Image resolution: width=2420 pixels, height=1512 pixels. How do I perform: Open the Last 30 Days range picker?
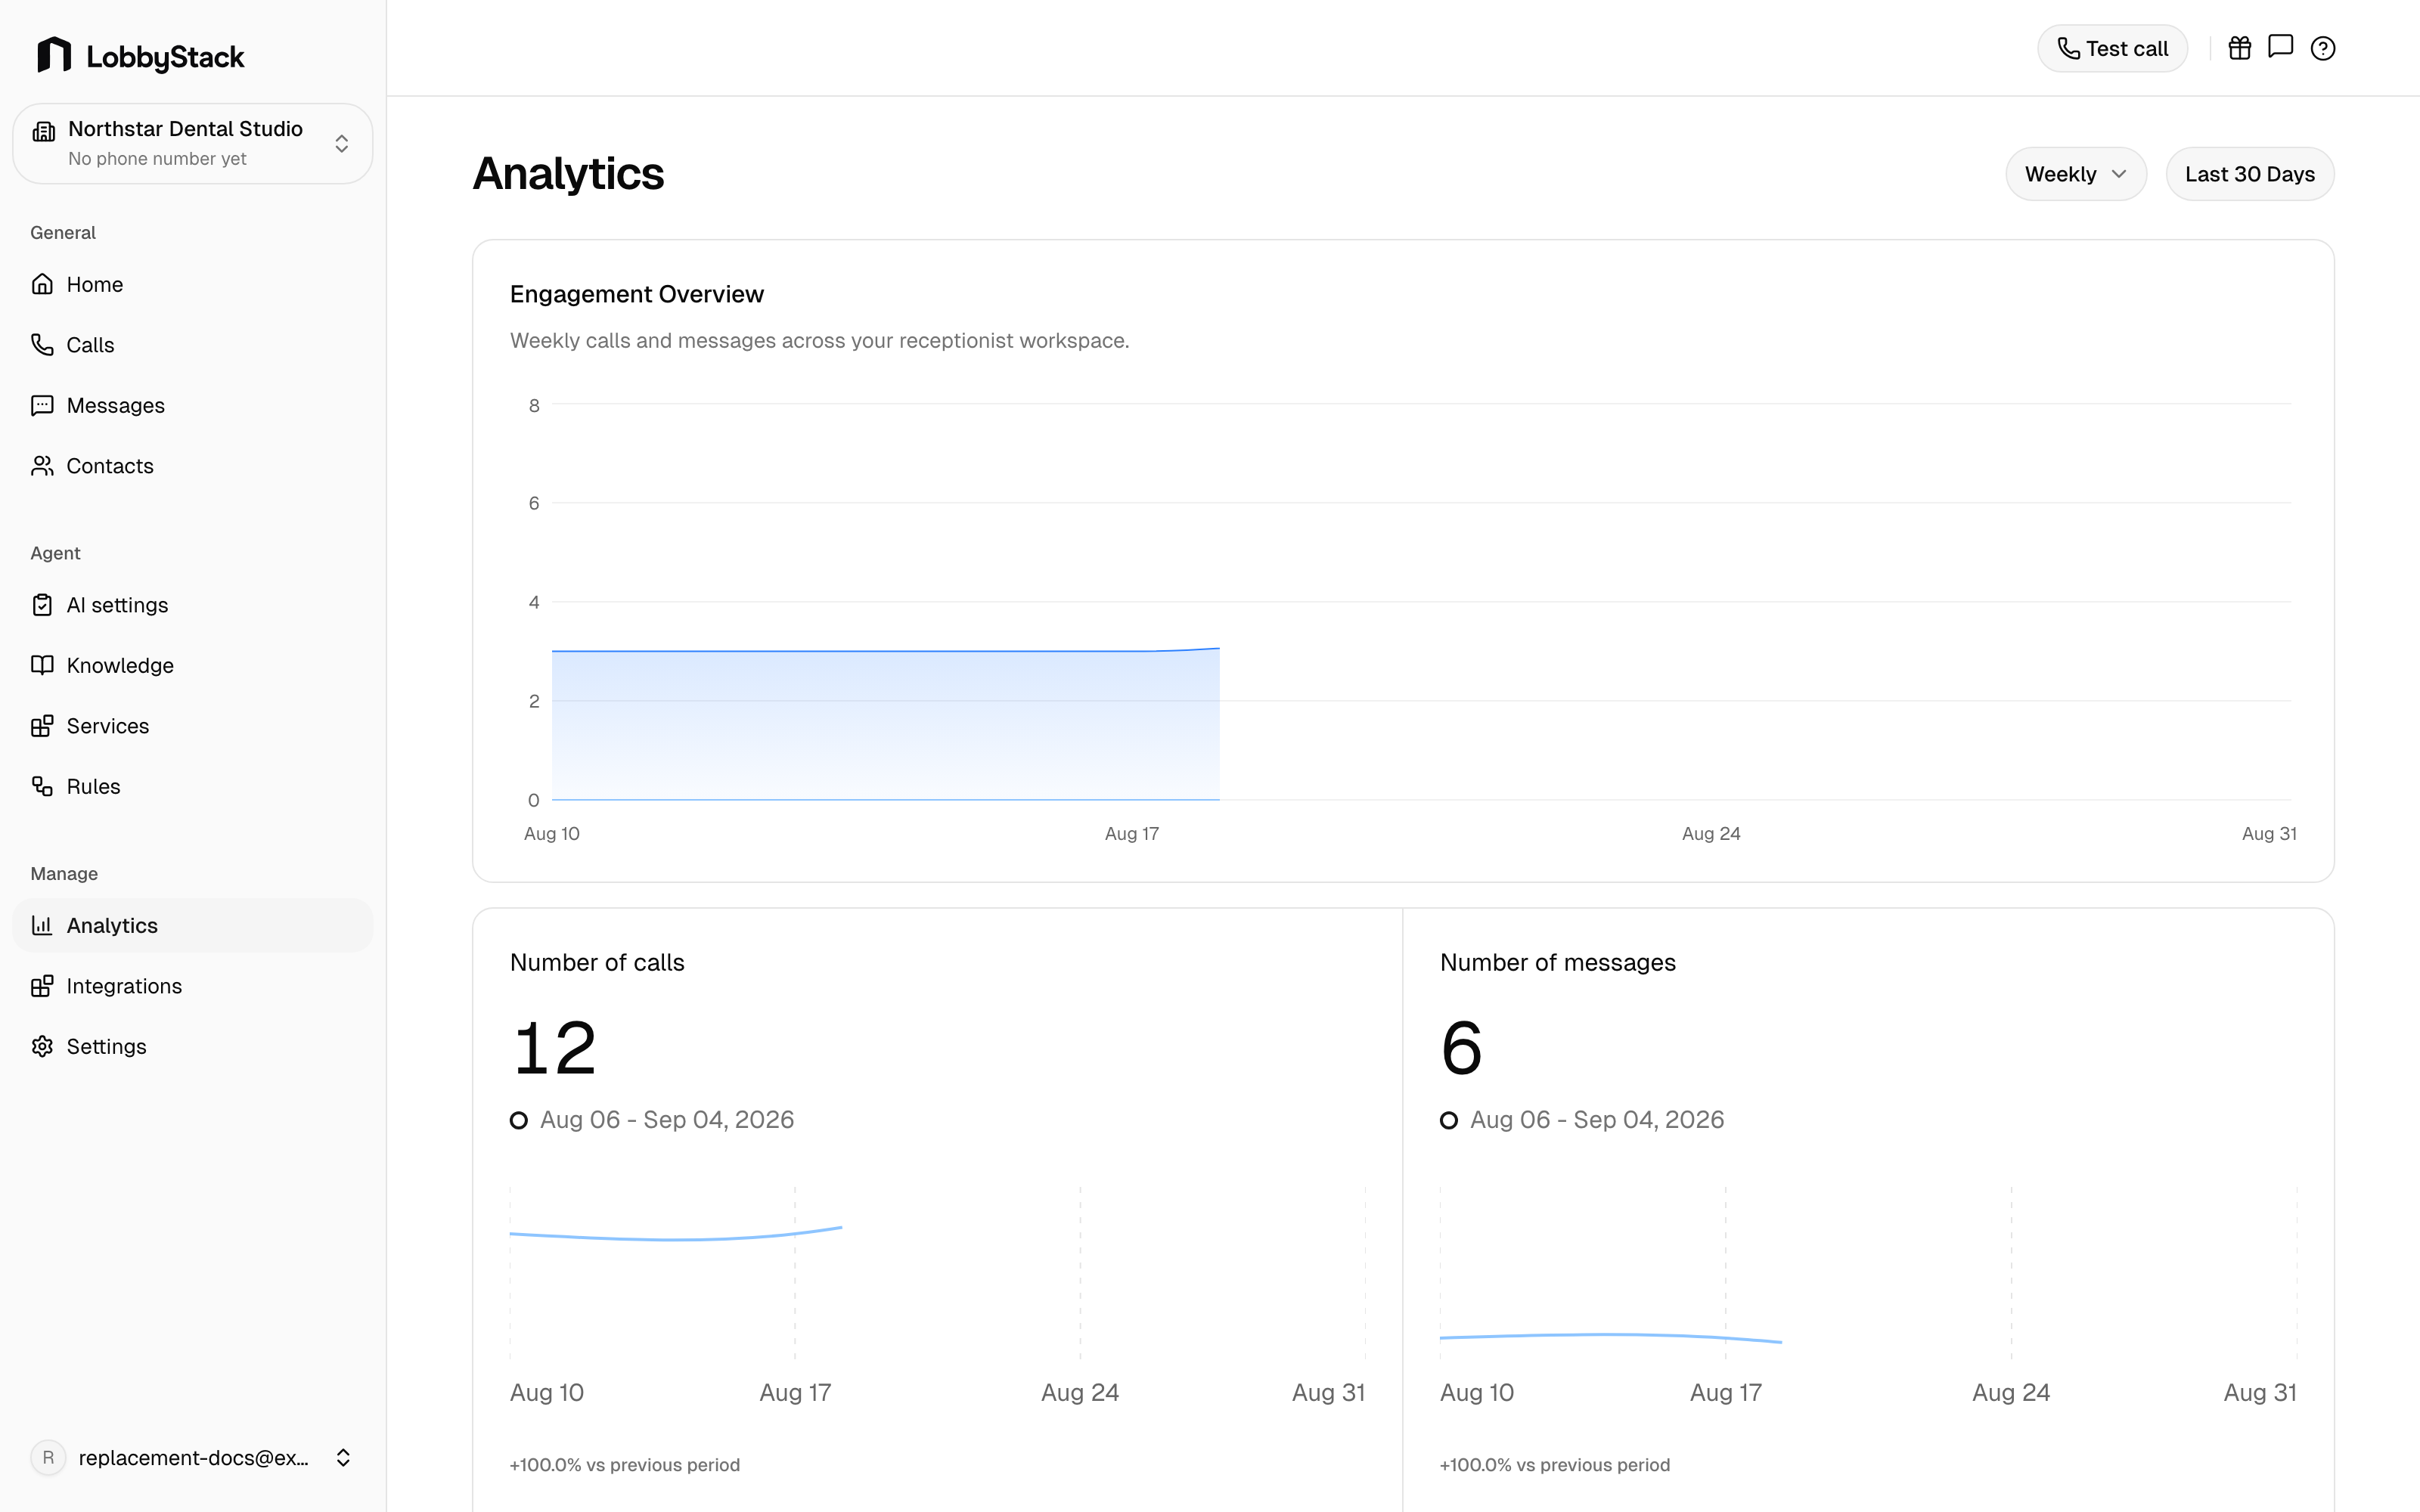[x=2250, y=174]
